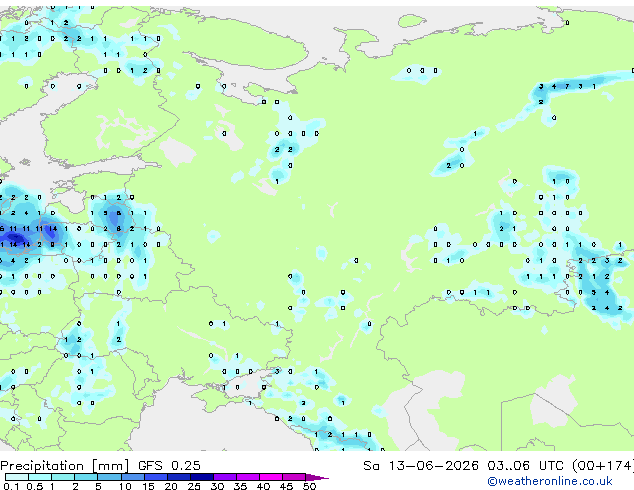Click the 0.5–1 mm legend color box
Screen dimensions: 634x490
click(x=40, y=477)
